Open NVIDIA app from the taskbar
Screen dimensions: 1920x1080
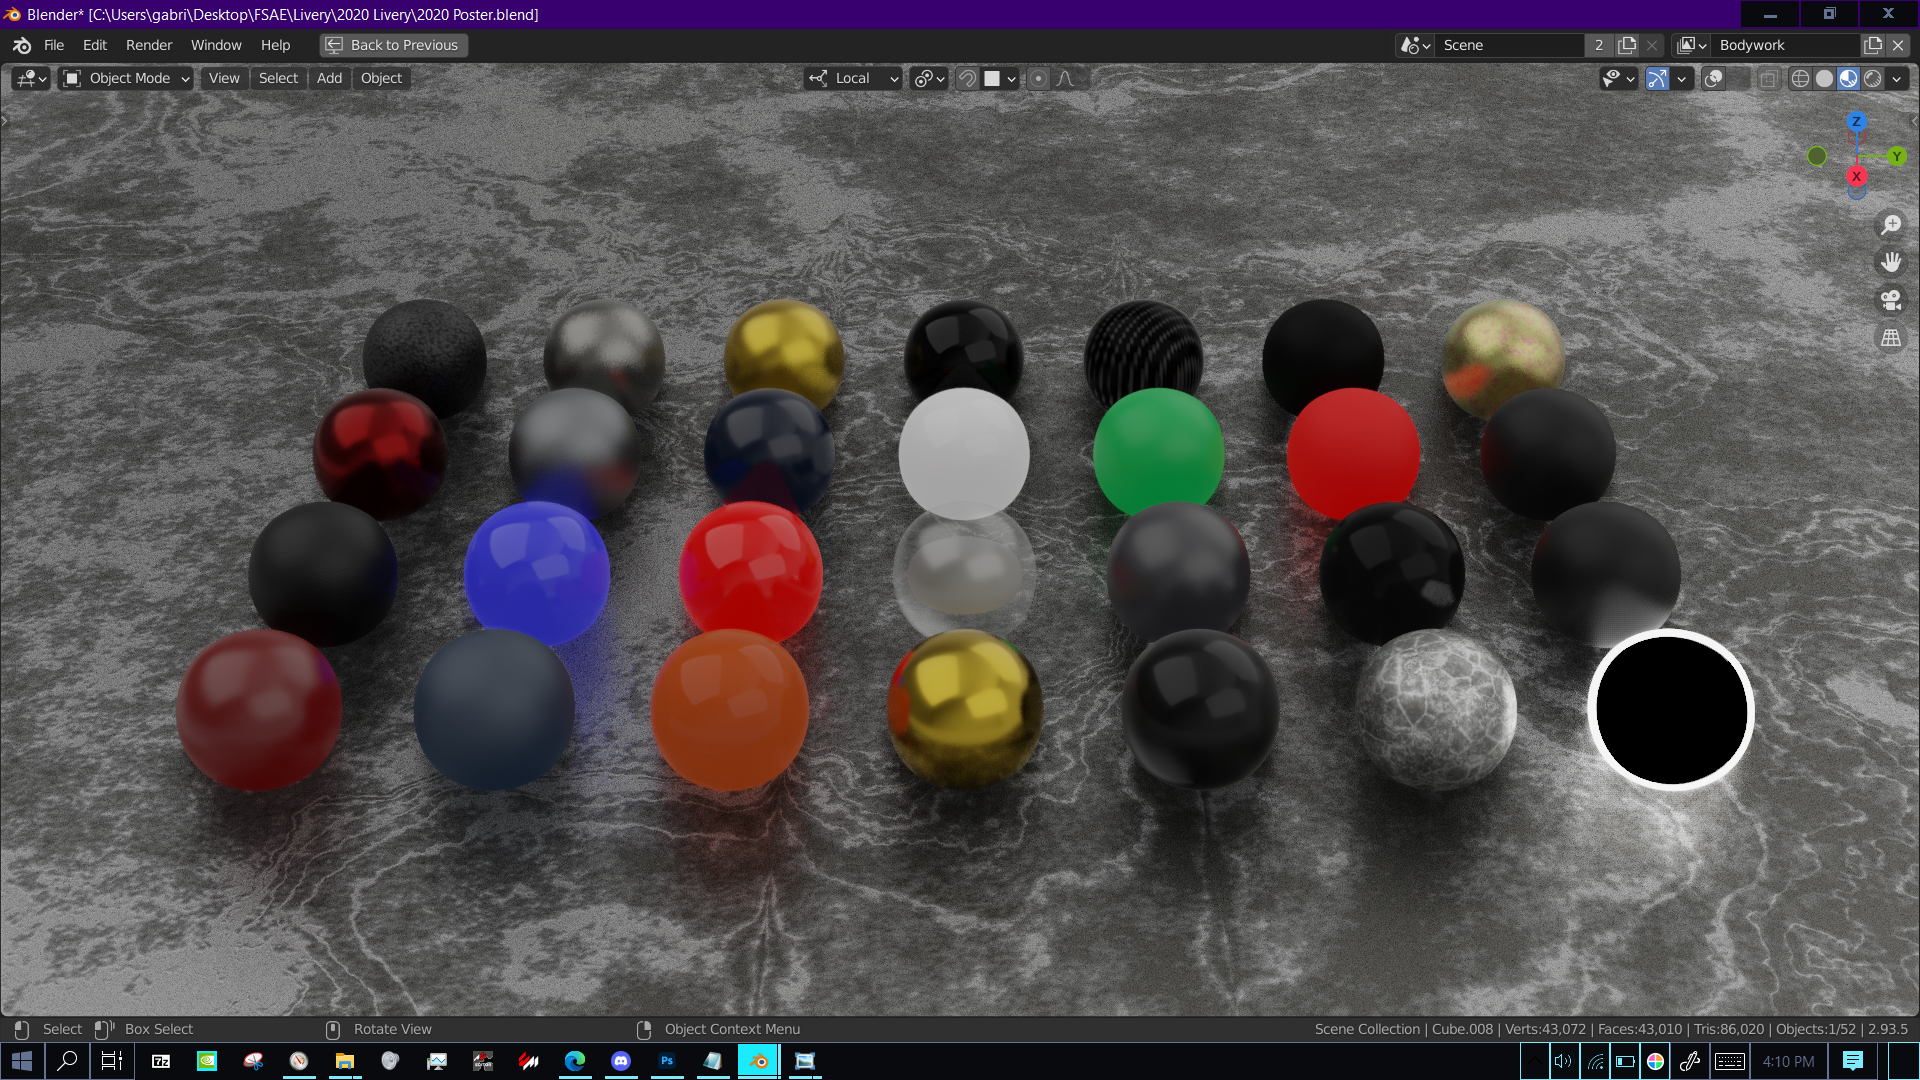point(207,1061)
